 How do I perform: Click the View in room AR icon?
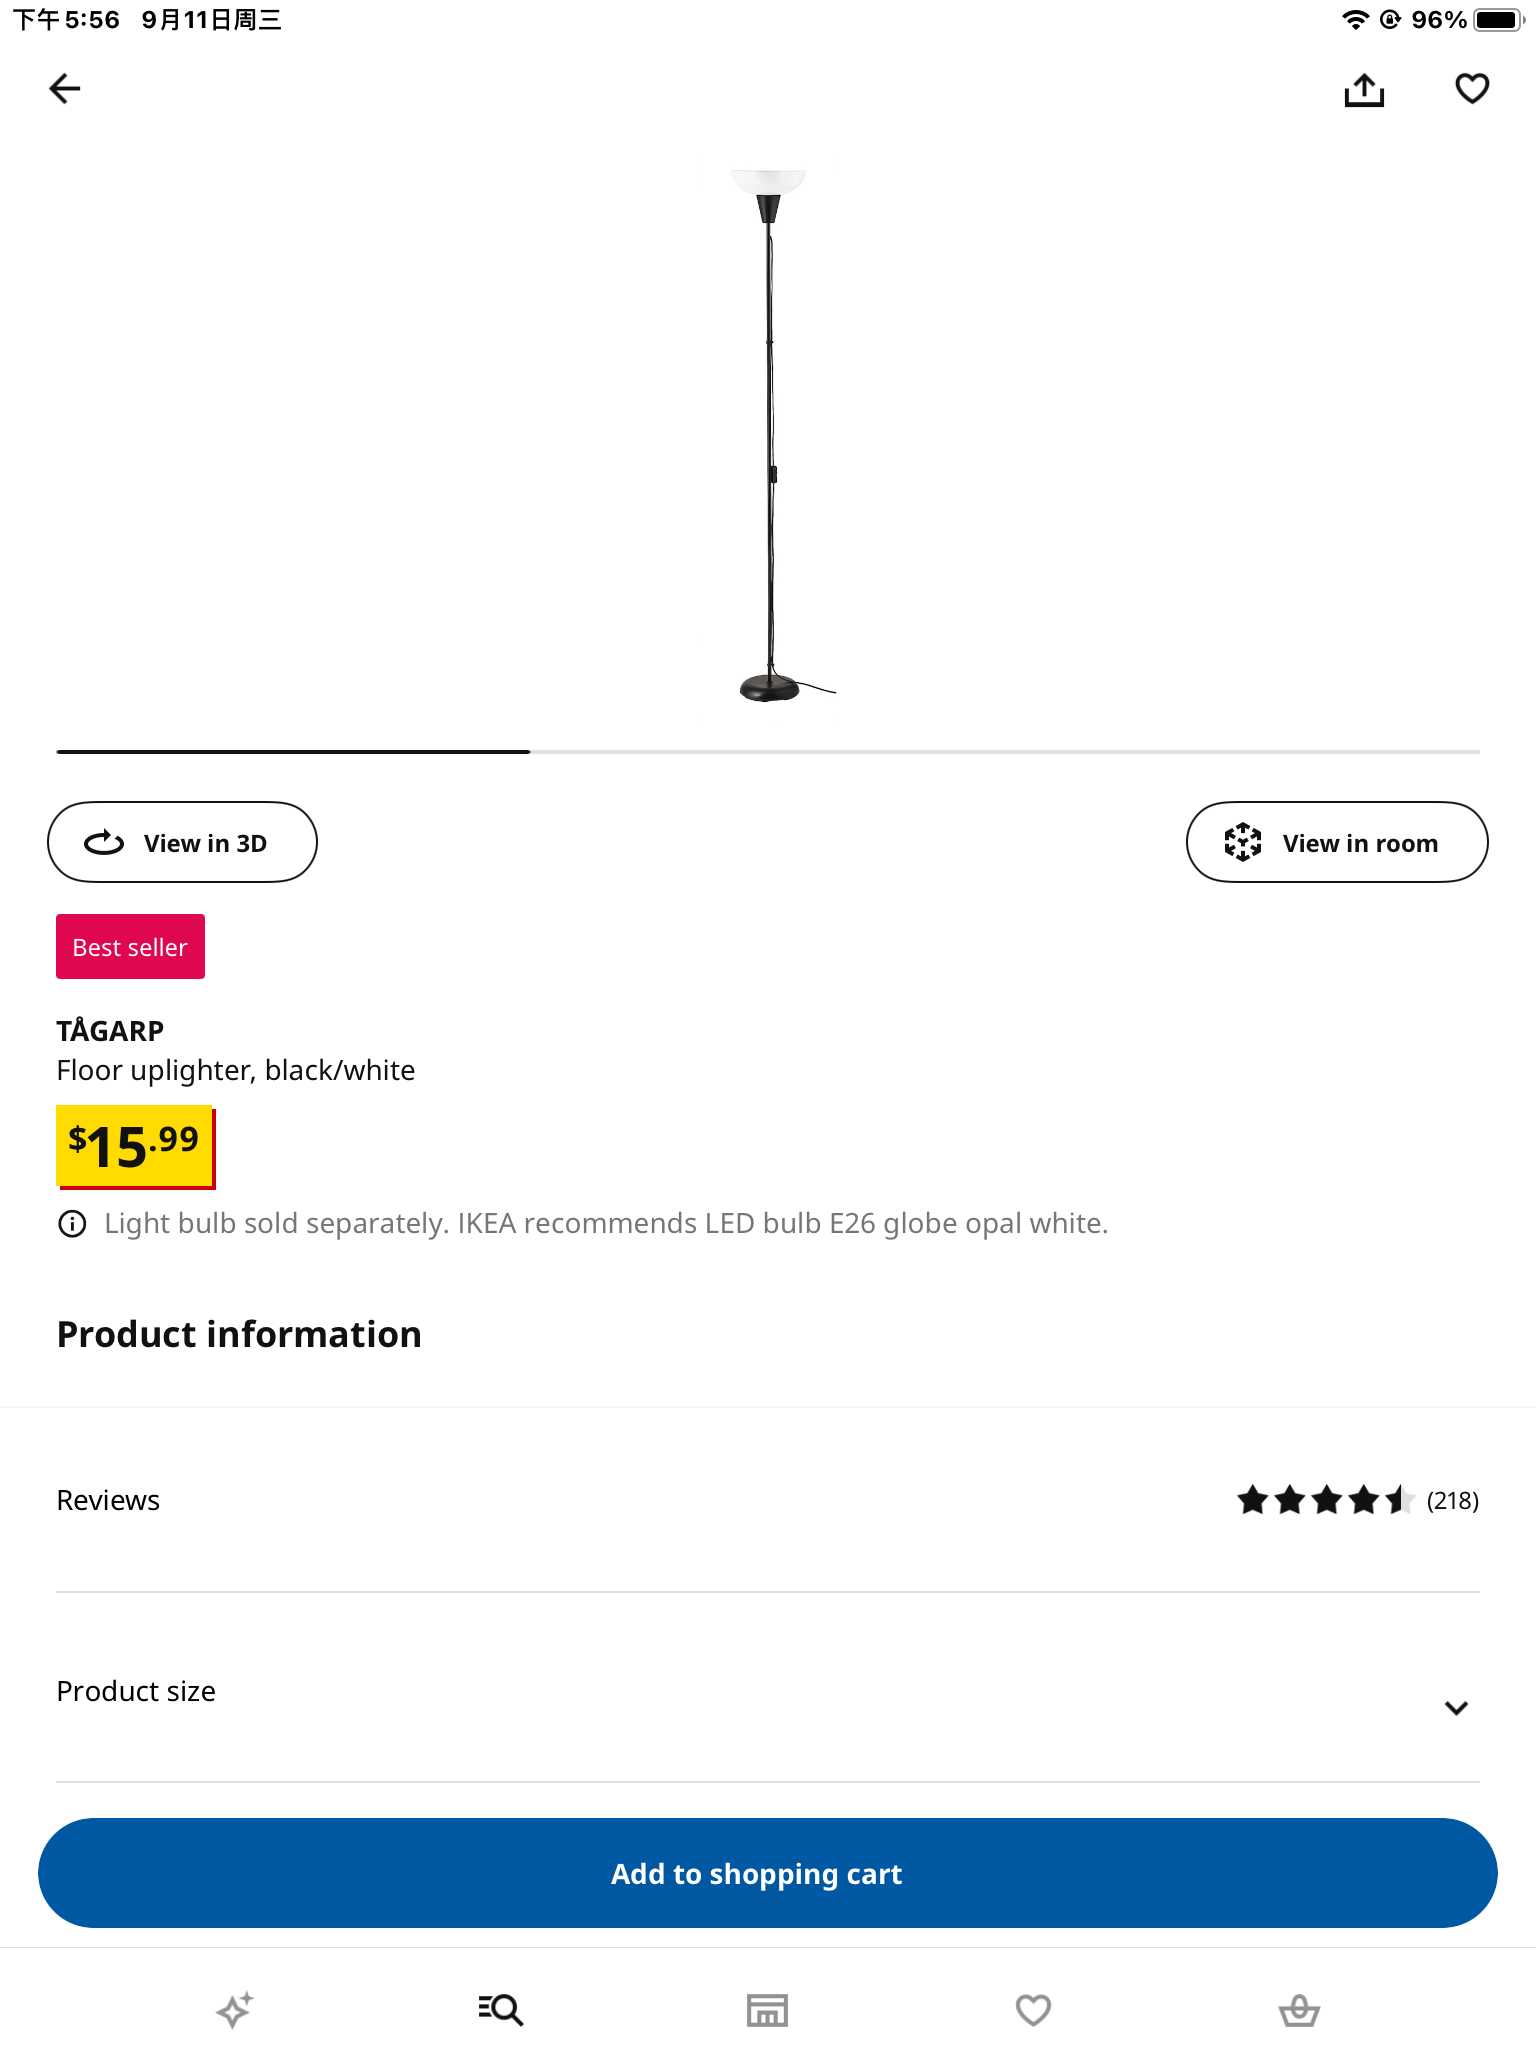(x=1243, y=843)
